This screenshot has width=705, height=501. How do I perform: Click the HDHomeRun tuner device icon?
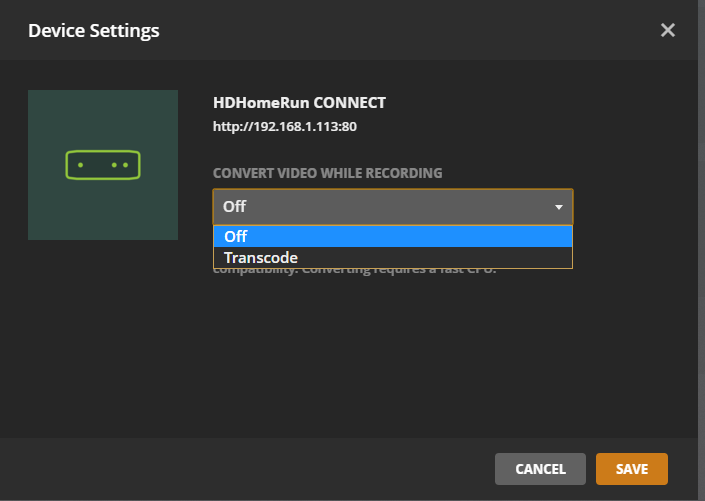click(x=103, y=165)
